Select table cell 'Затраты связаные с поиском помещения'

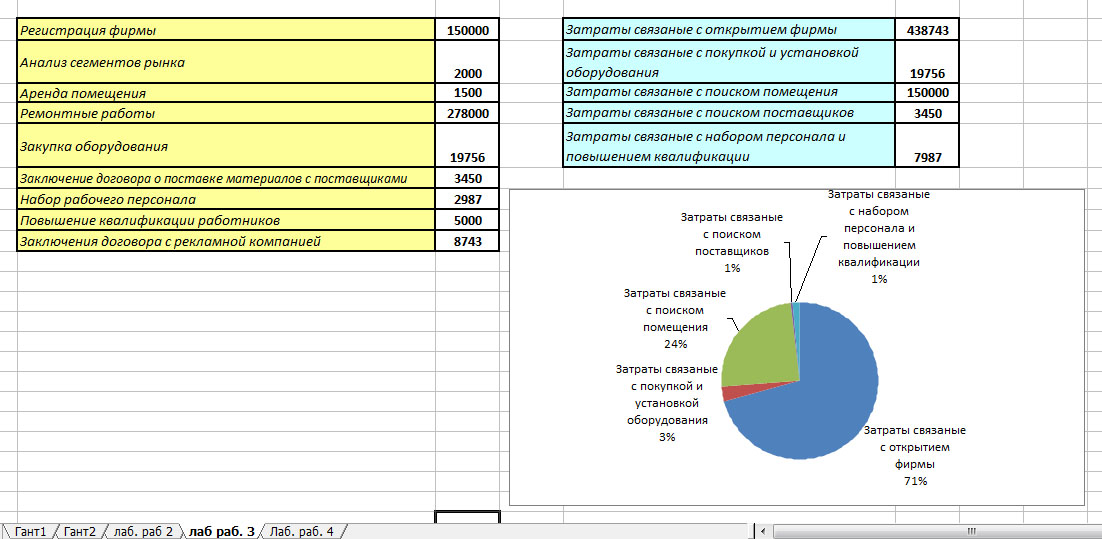[729, 92]
